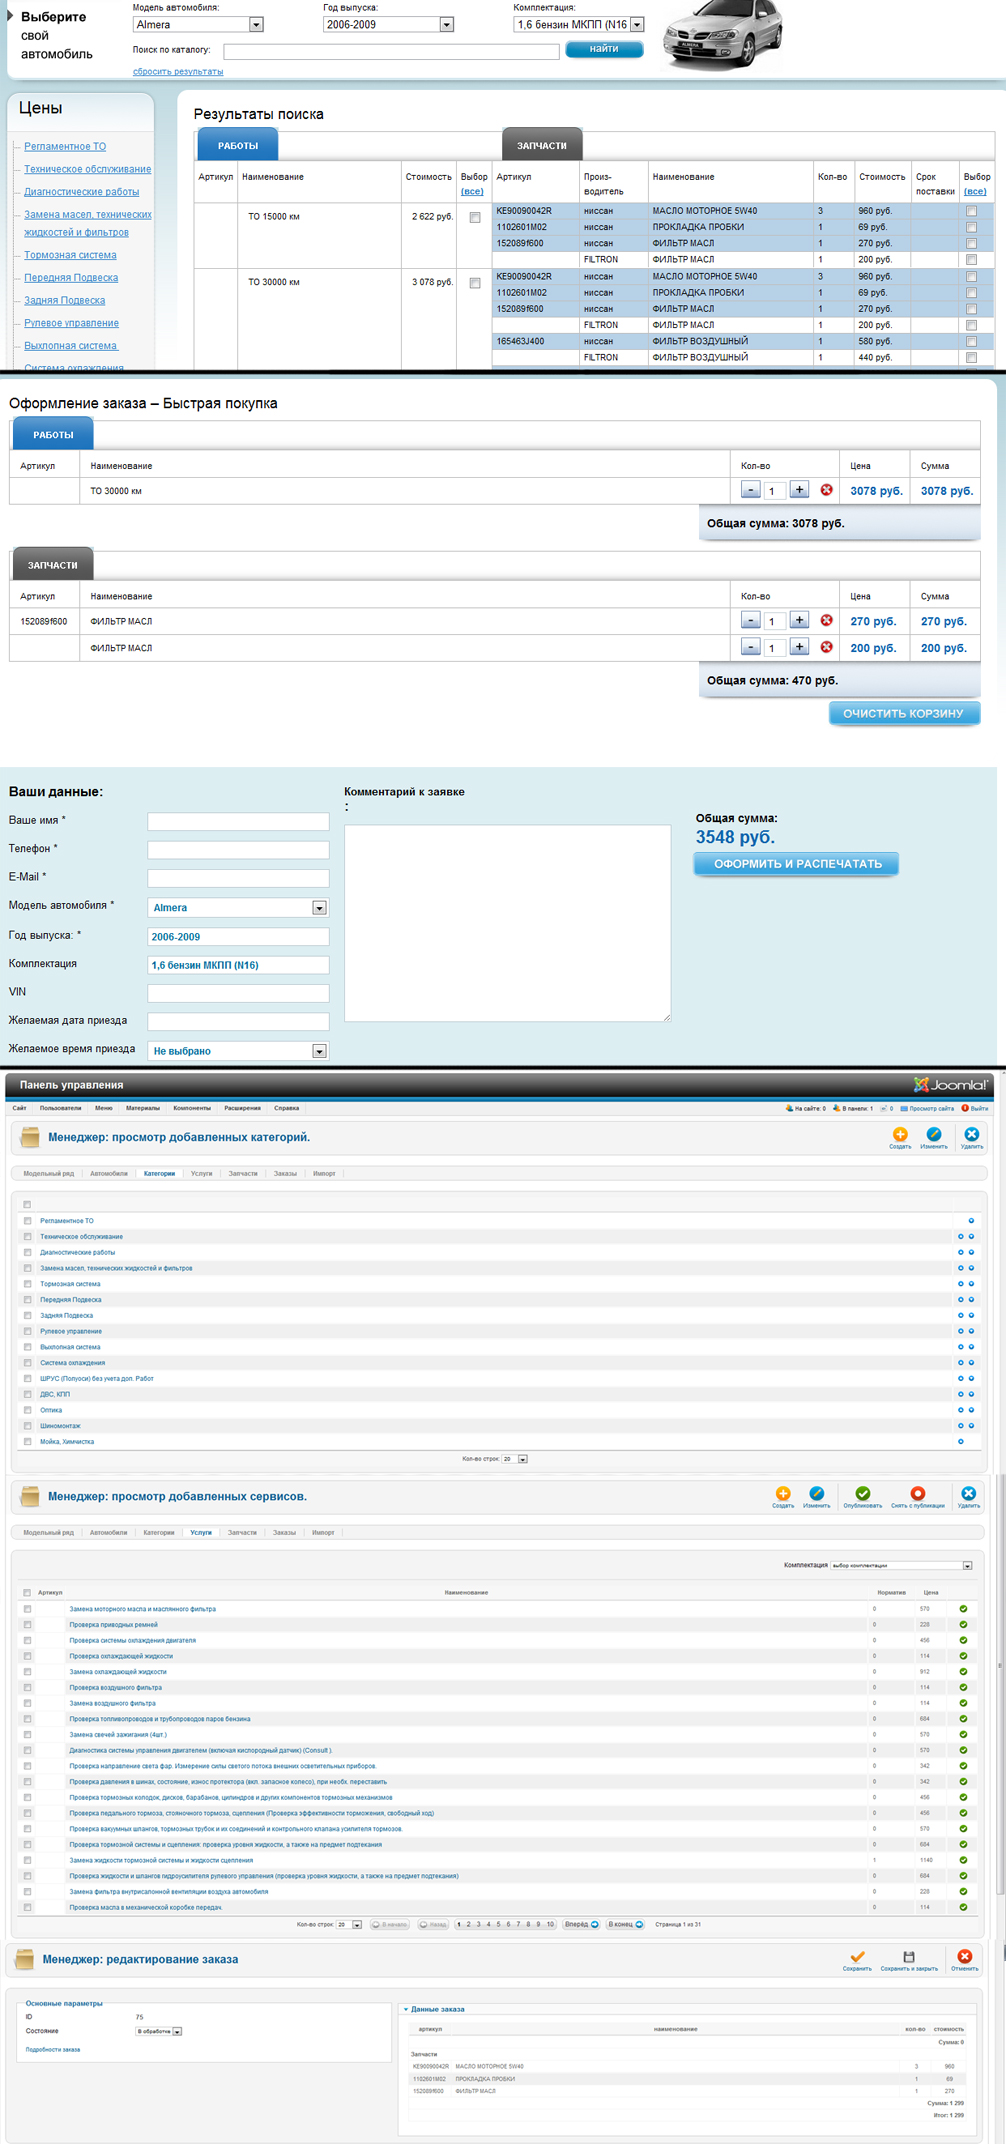Click Вперёд pagination button

[x=582, y=1924]
